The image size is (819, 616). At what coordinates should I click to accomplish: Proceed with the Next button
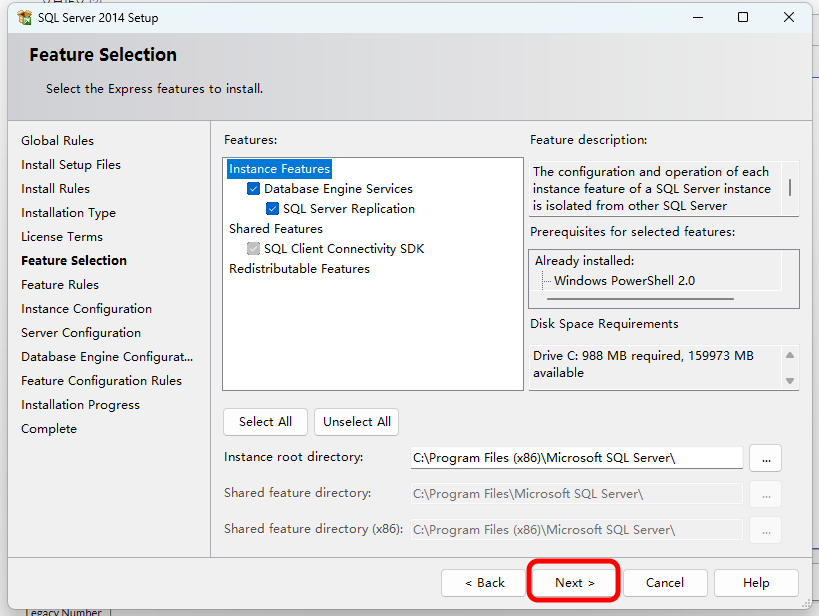[x=574, y=583]
